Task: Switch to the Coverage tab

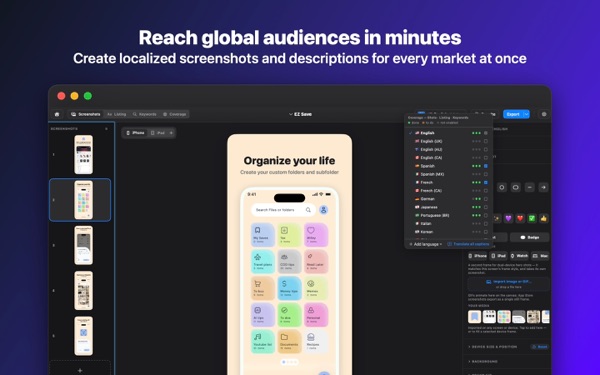Action: click(174, 114)
